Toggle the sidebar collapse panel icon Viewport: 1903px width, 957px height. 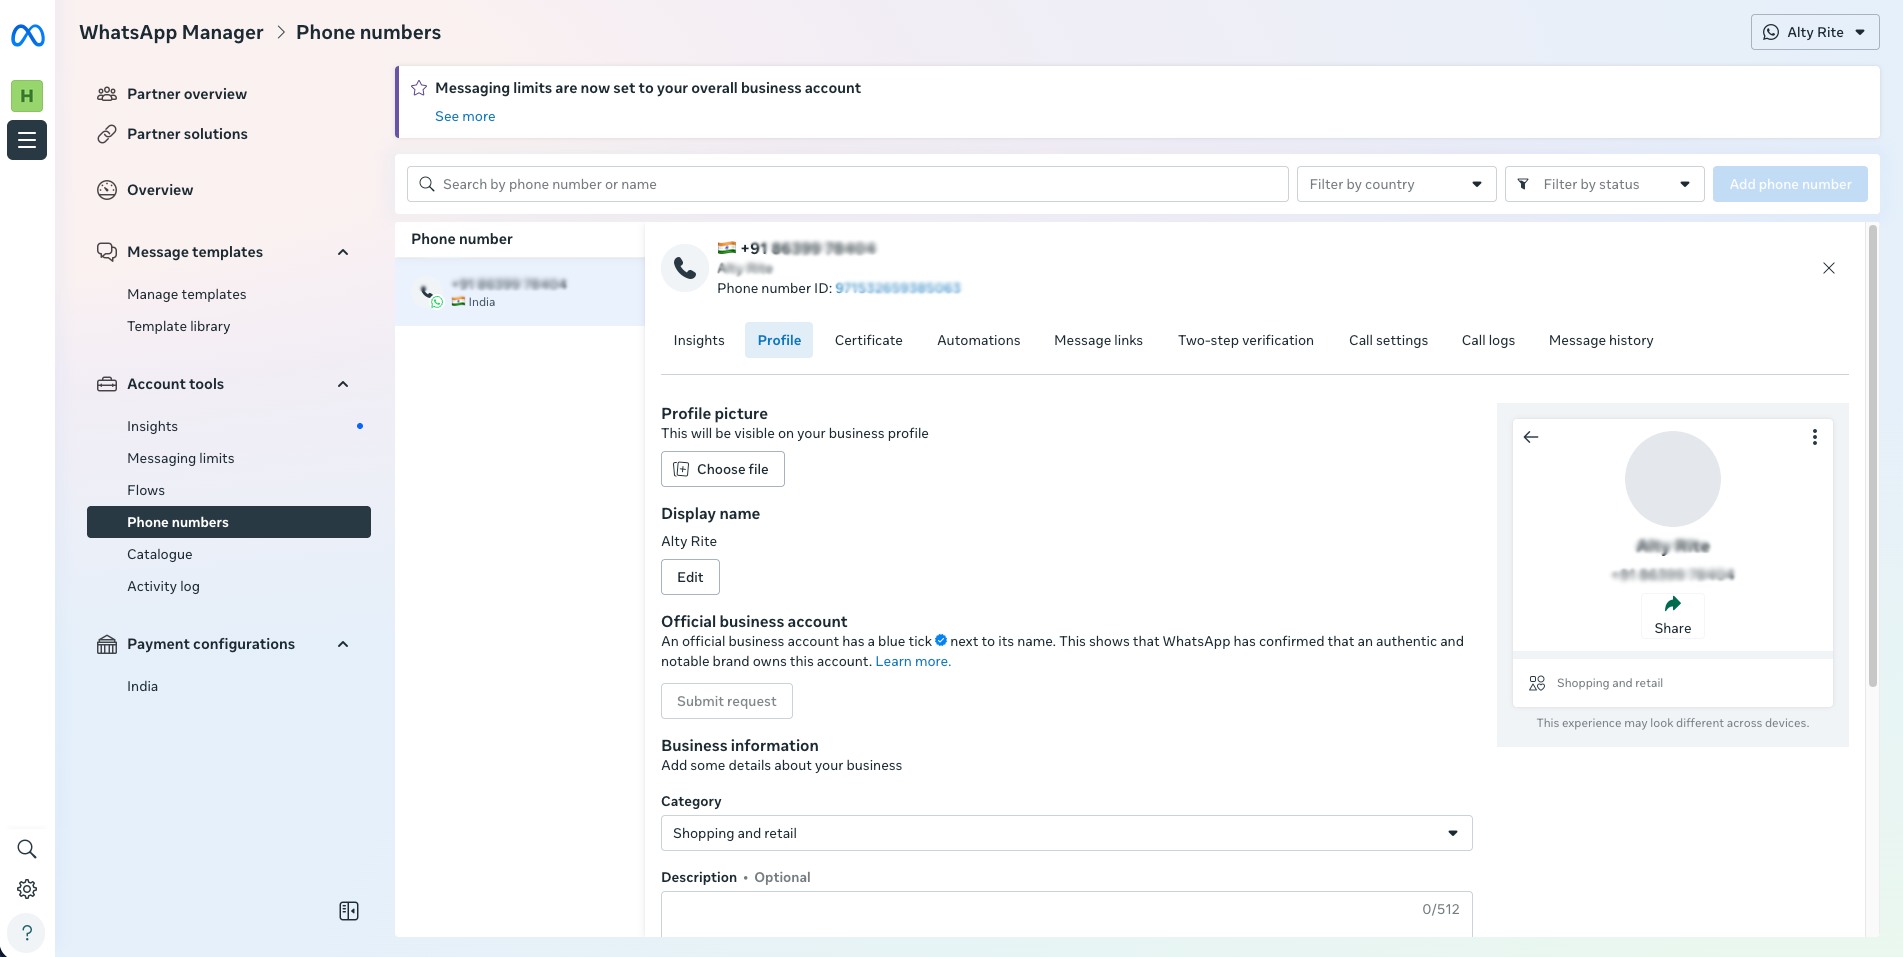349,911
